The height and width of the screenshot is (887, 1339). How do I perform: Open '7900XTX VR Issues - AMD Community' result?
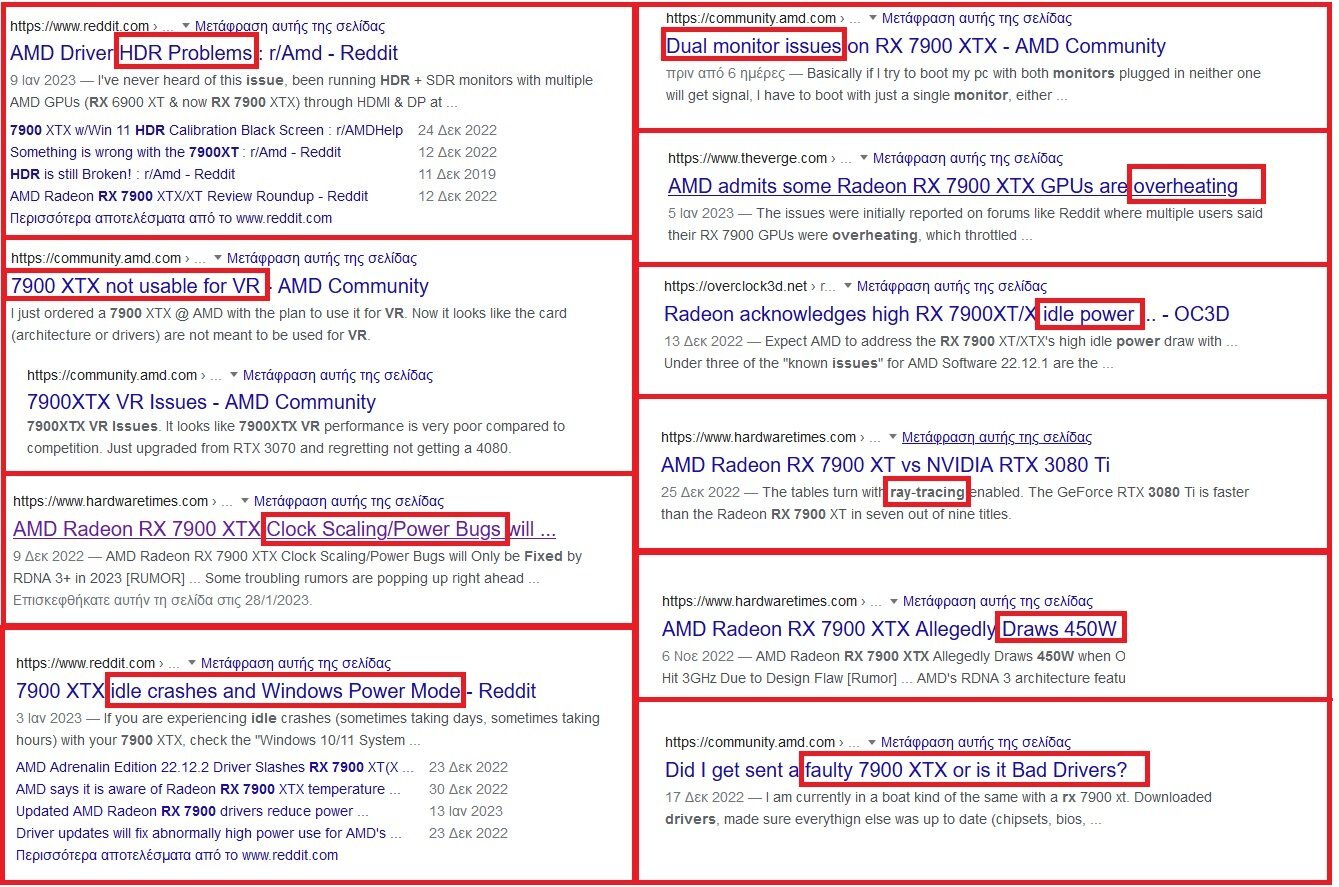201,402
